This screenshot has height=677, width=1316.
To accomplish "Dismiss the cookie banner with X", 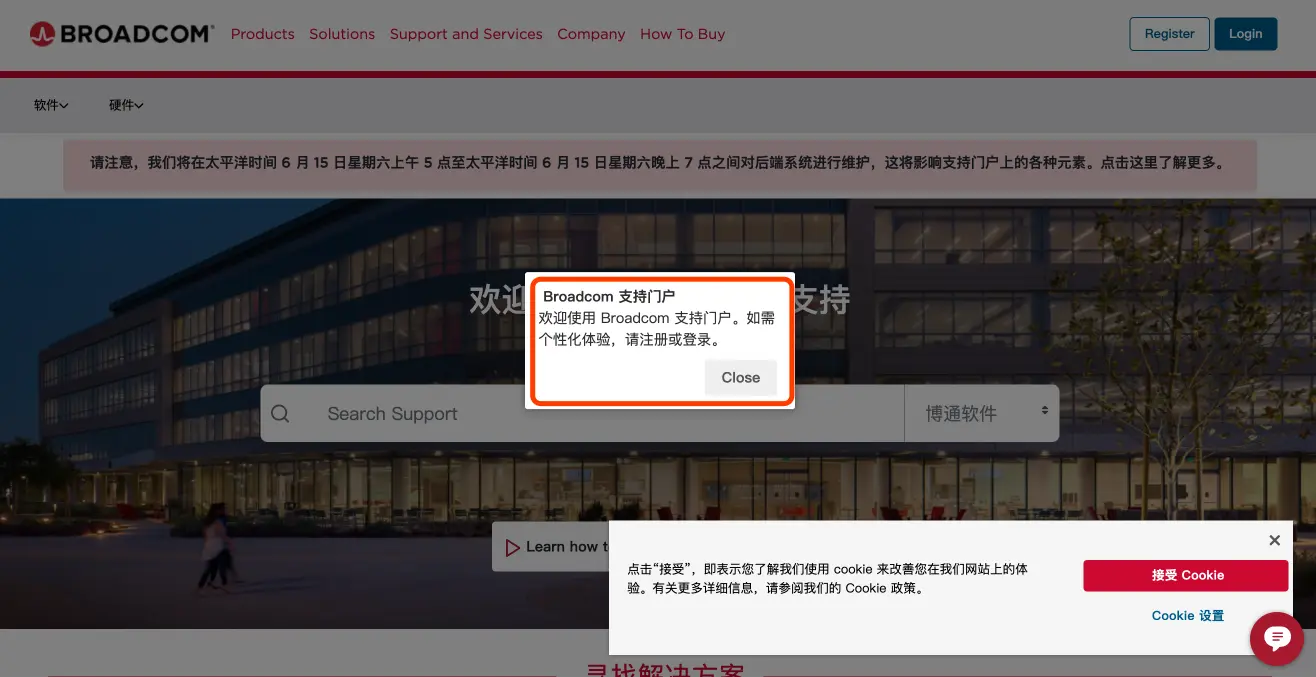I will click(1274, 540).
